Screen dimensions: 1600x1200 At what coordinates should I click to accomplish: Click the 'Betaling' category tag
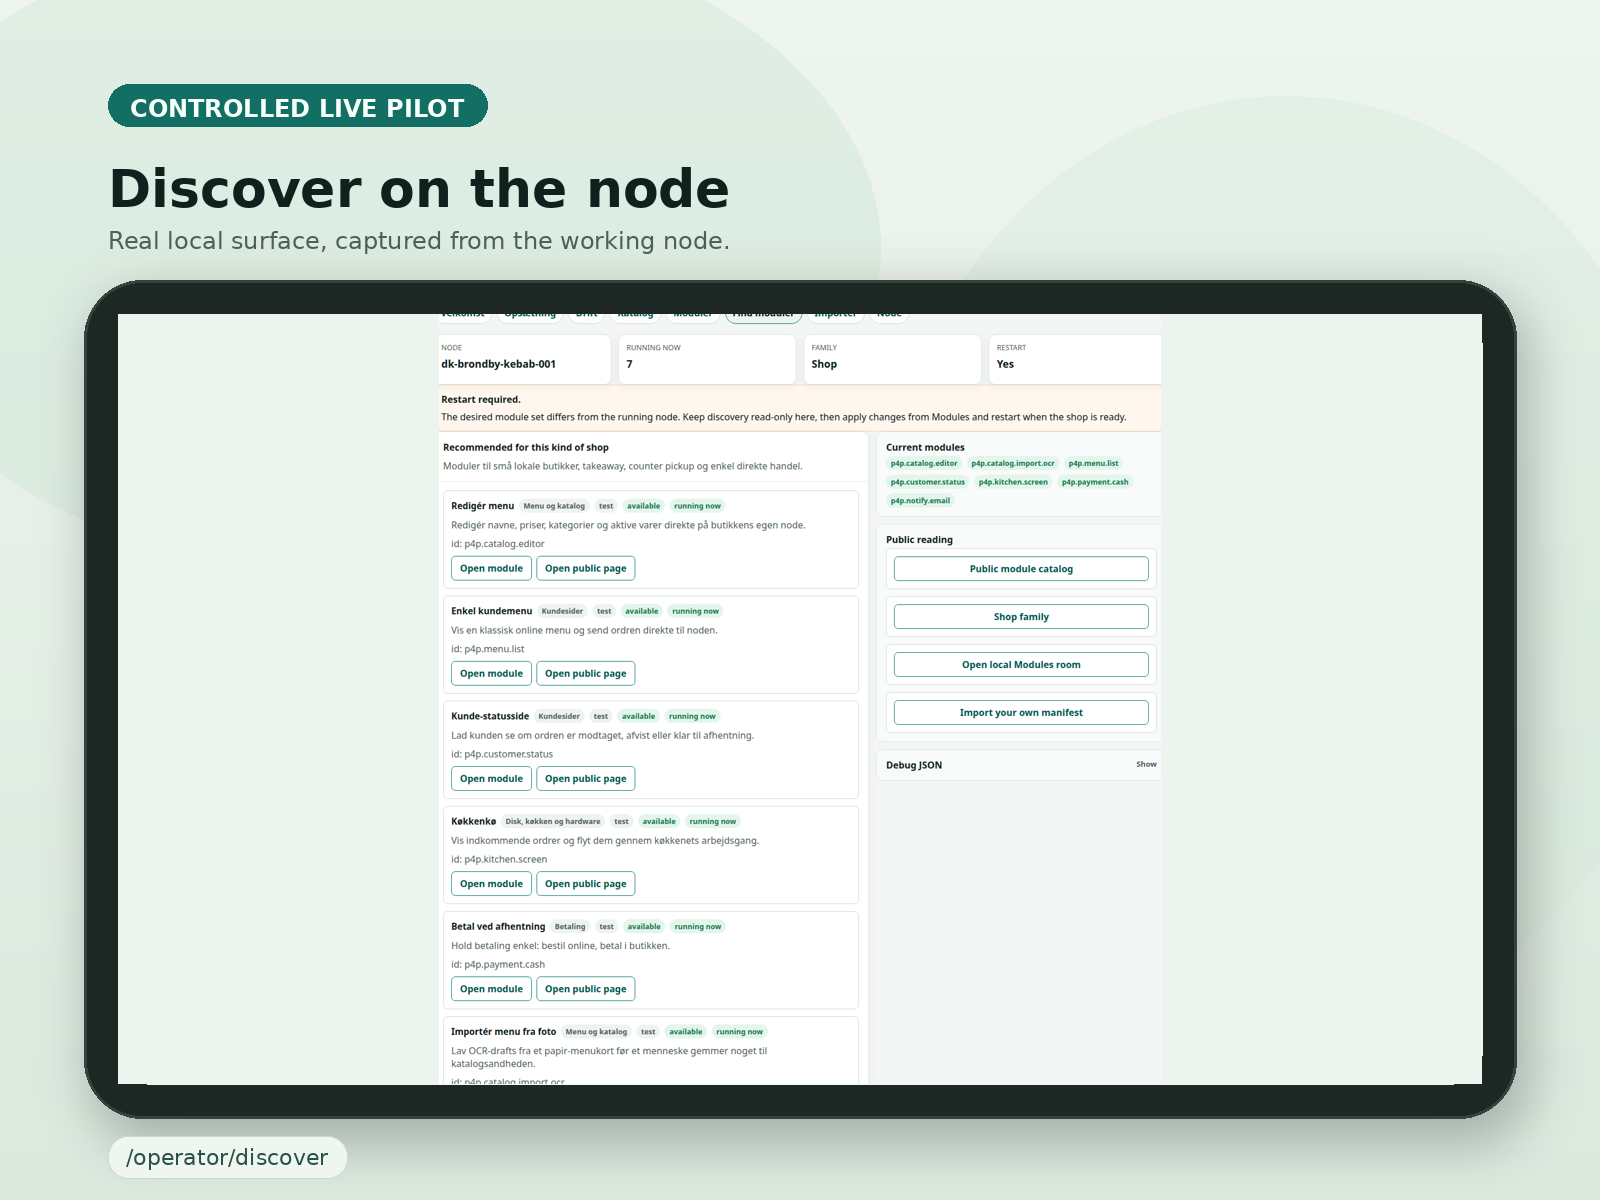pos(570,926)
